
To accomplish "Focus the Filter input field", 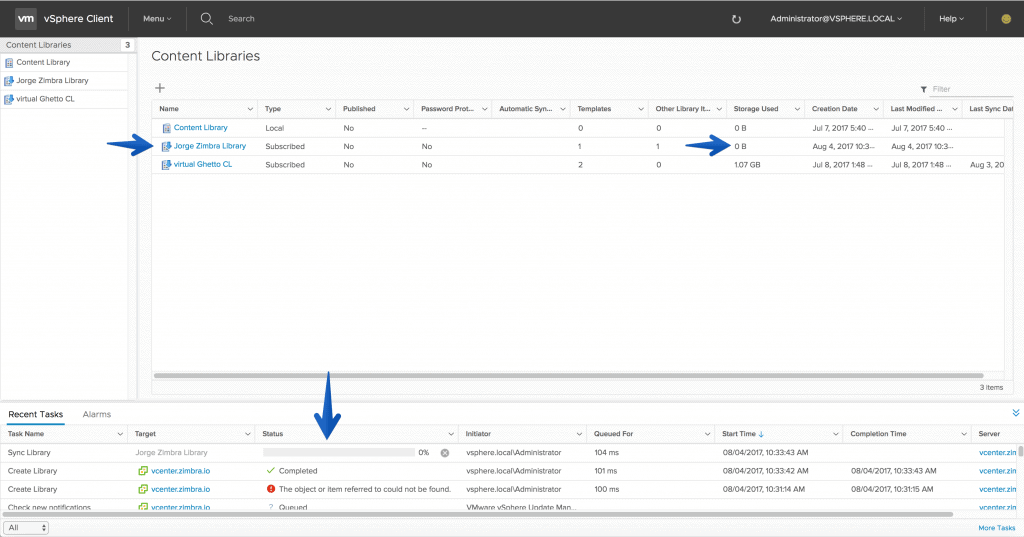I will coord(972,90).
